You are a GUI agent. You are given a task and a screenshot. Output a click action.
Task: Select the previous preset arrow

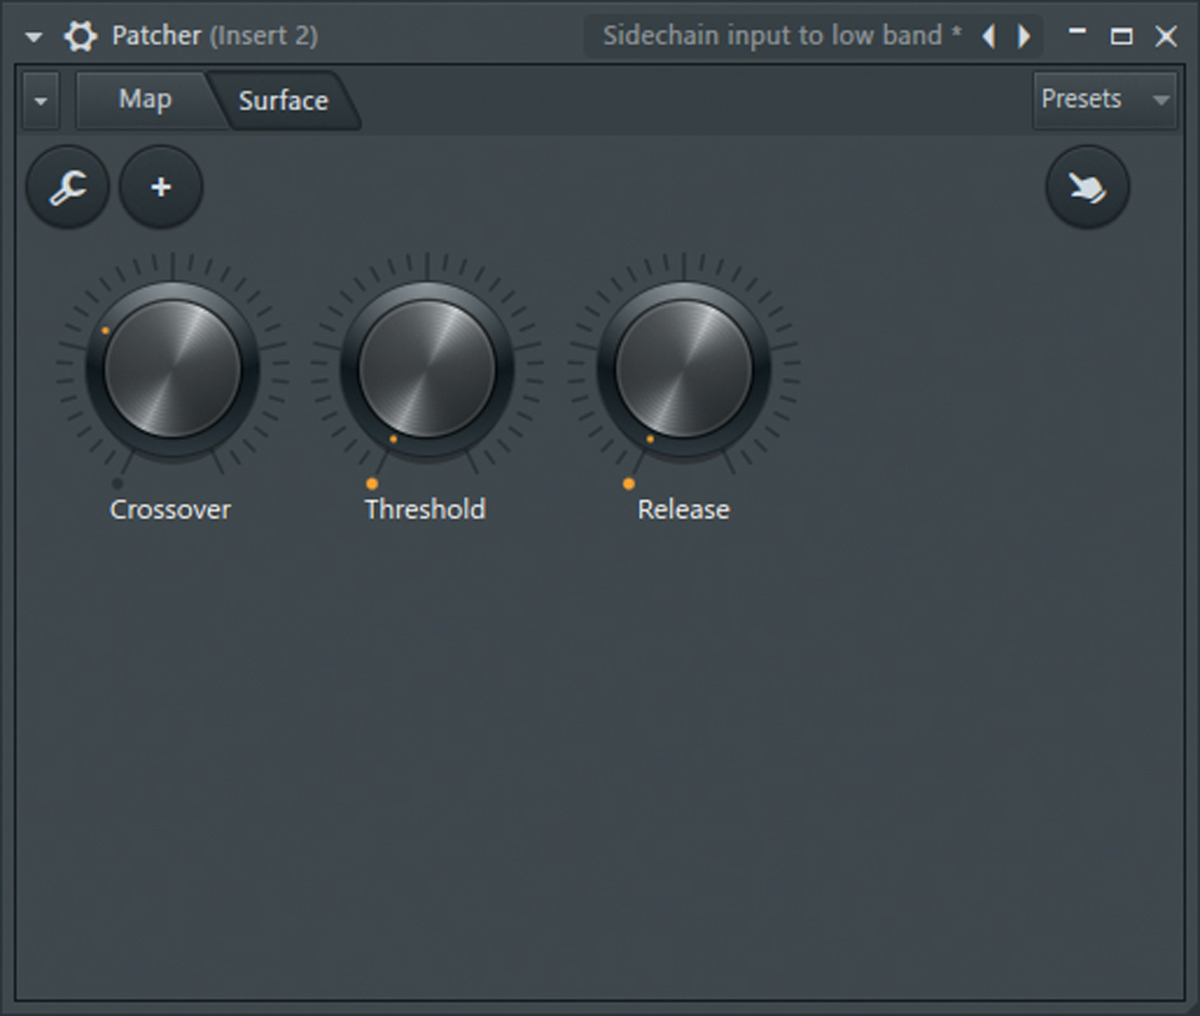[989, 37]
